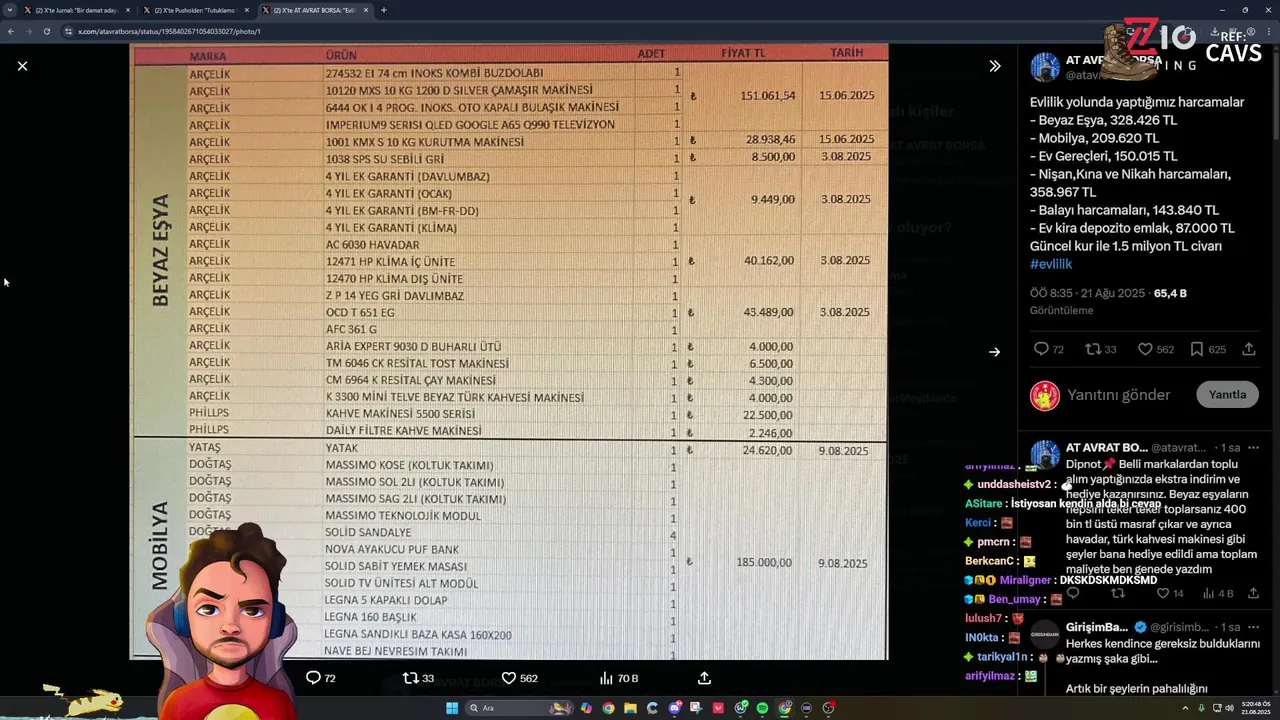Open GirişimBa... profile name link
The image size is (1280, 720).
coord(1097,627)
